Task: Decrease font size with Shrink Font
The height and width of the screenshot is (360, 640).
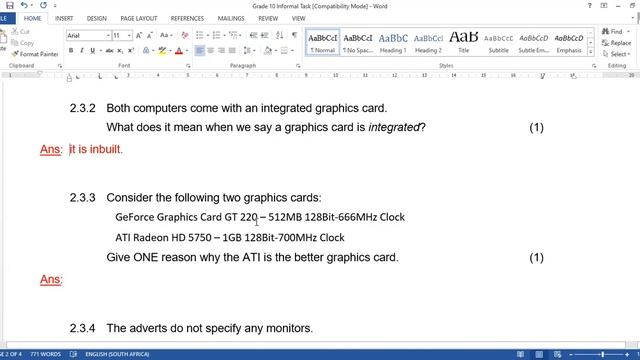Action: [x=150, y=36]
